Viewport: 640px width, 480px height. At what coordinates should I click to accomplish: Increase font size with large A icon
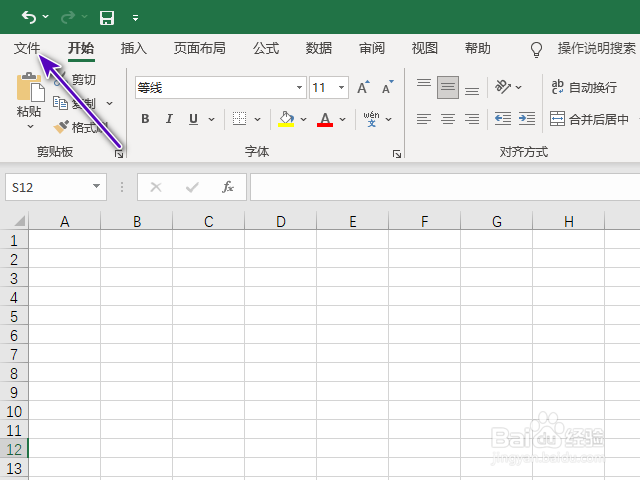point(363,87)
